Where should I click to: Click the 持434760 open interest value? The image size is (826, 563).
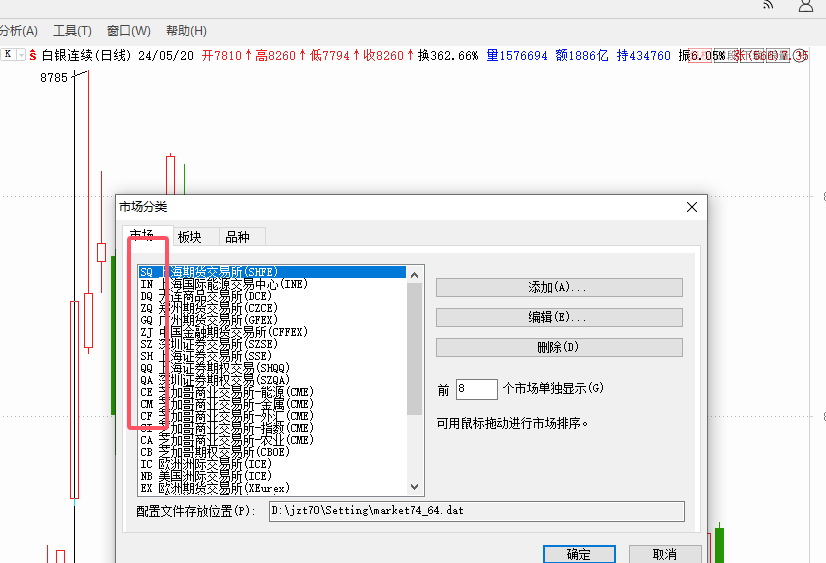[644, 55]
